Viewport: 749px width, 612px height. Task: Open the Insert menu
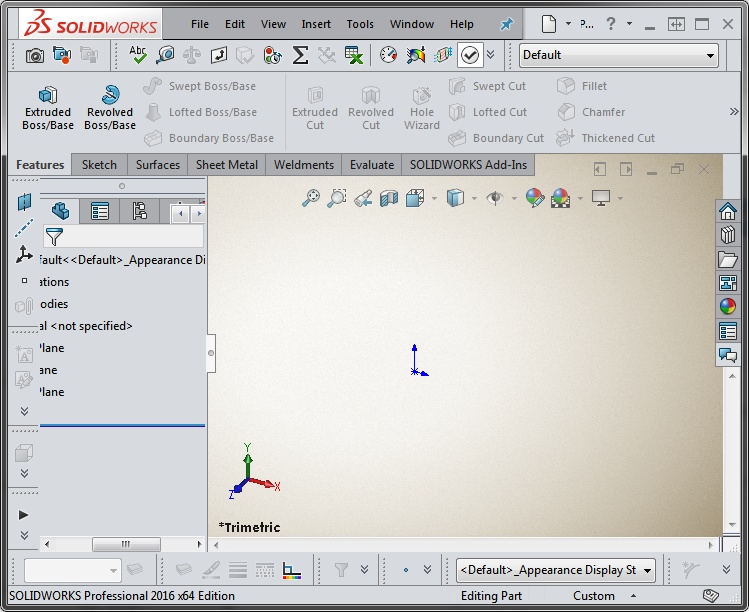(x=316, y=24)
